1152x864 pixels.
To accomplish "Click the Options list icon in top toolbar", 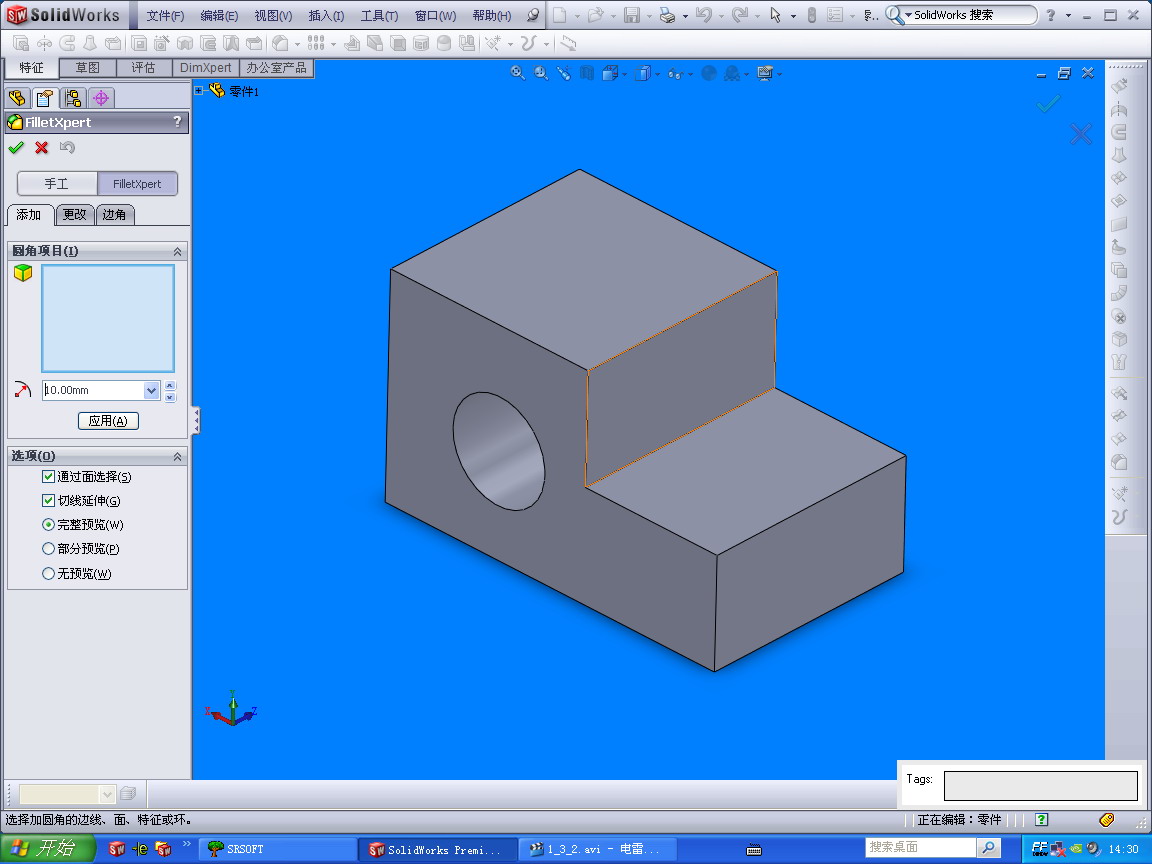I will (835, 15).
